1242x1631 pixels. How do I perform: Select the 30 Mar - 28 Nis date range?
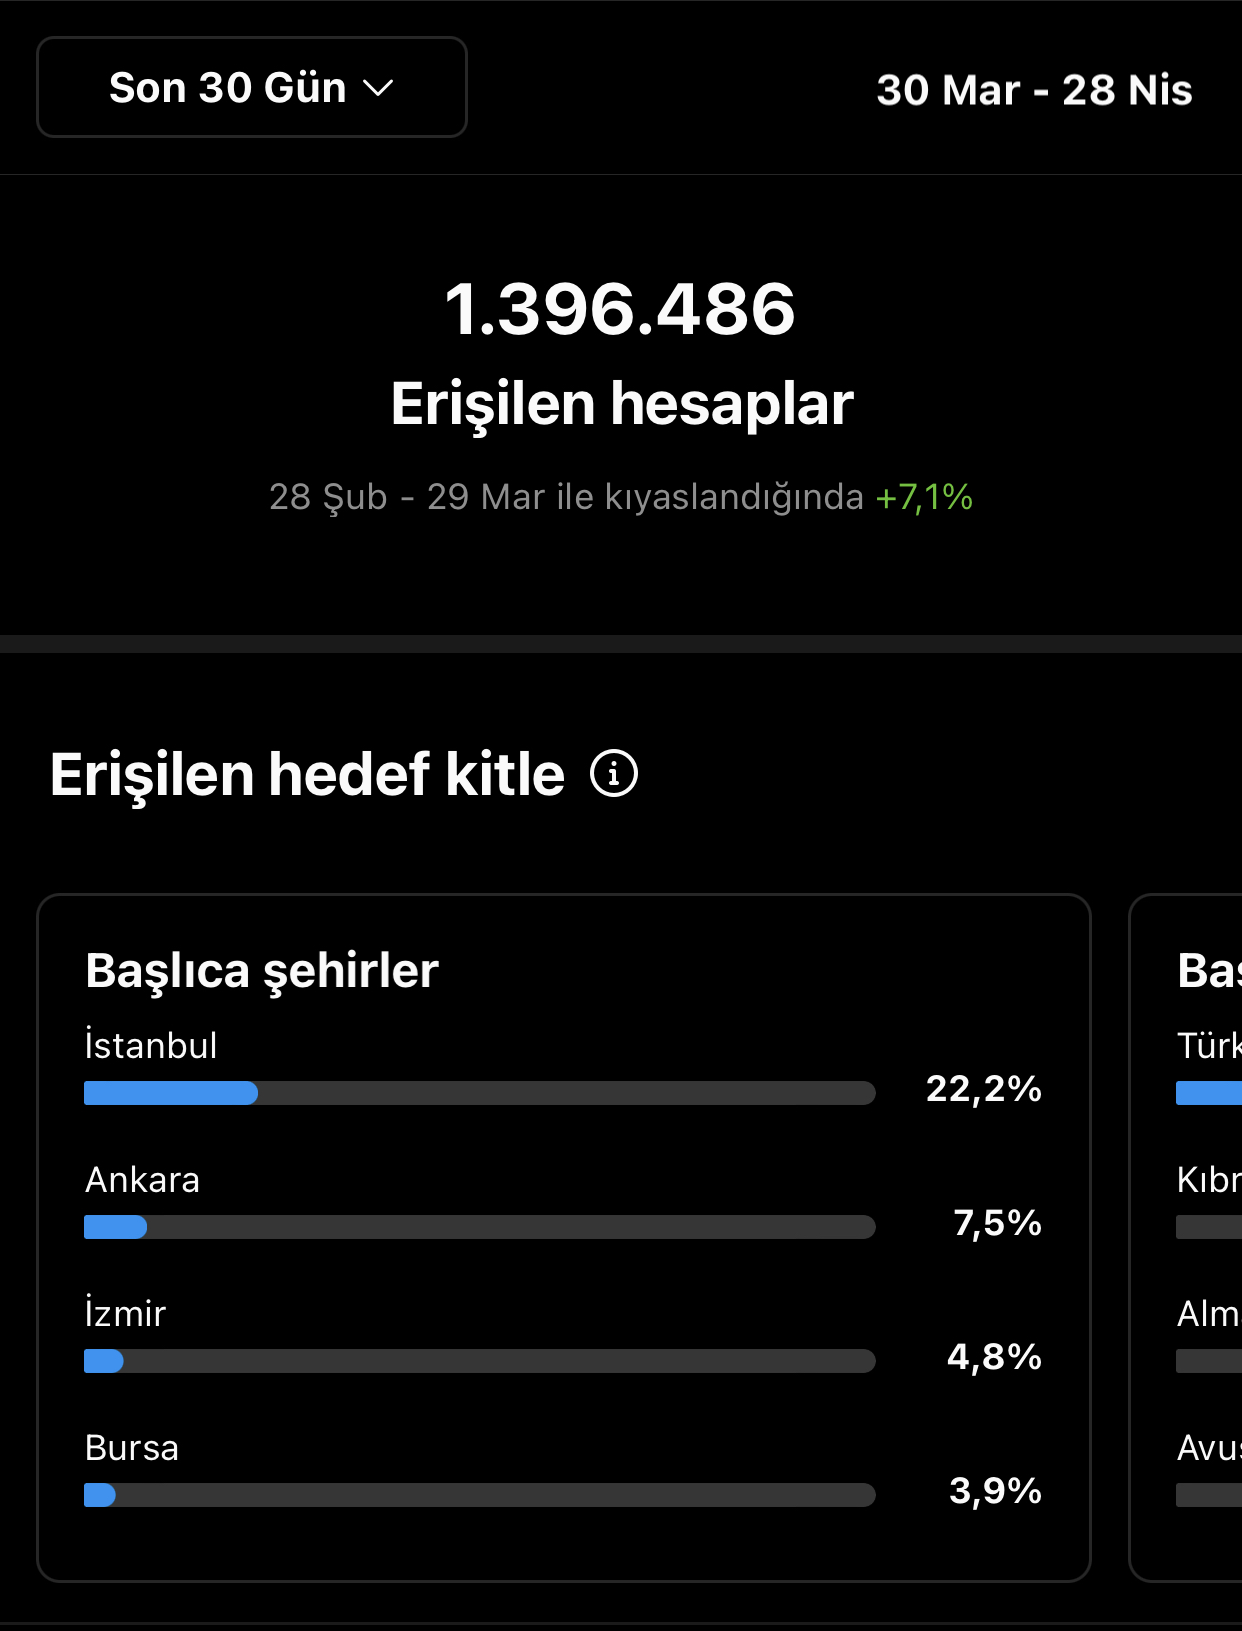1034,90
